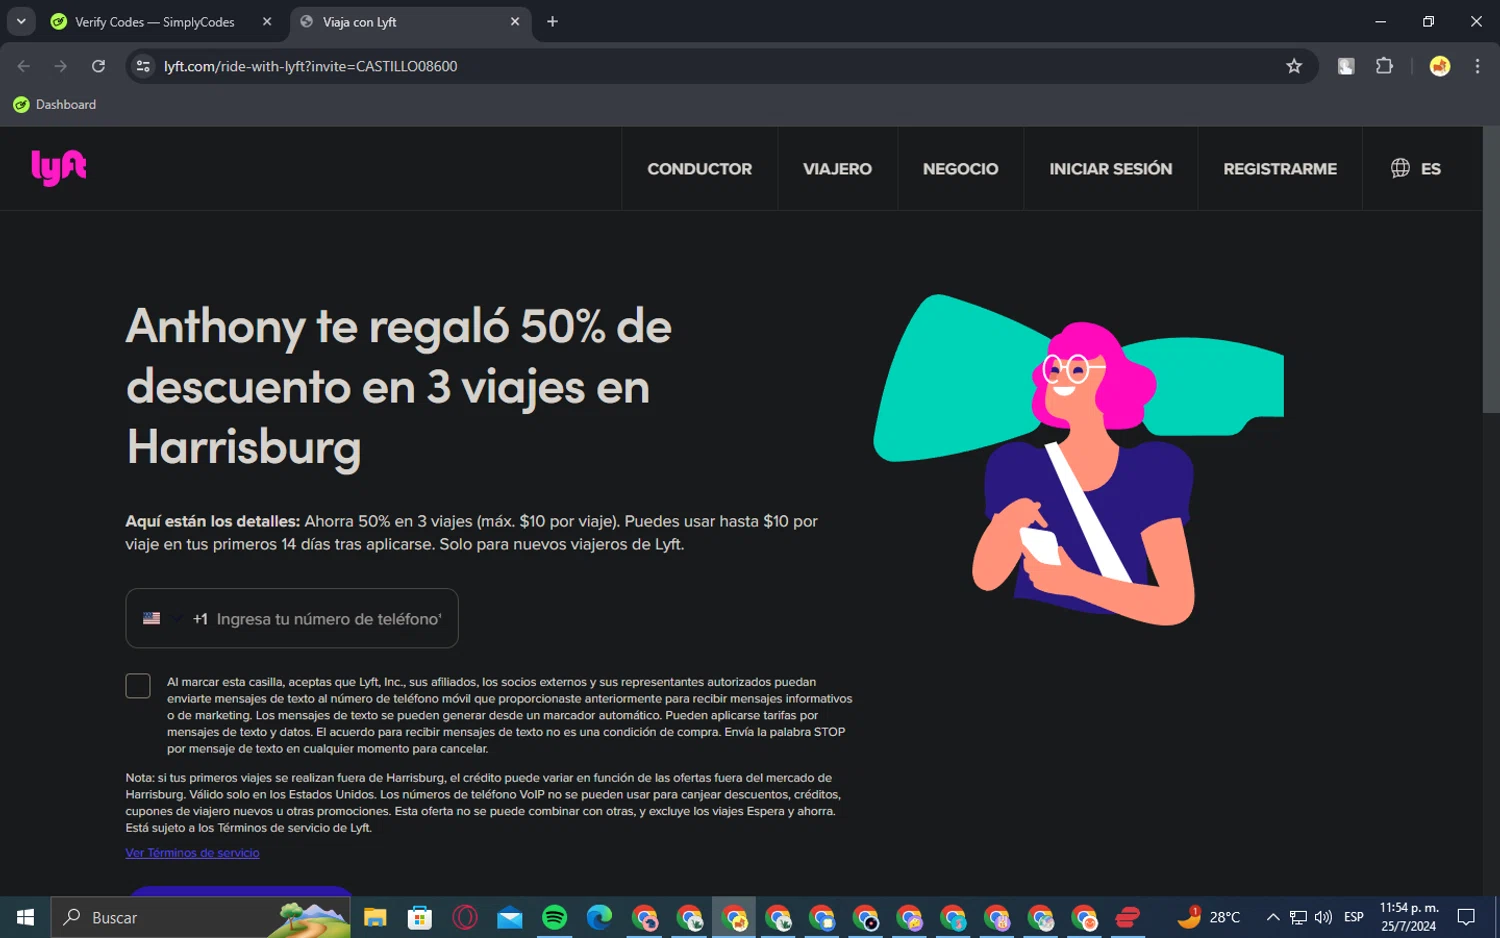Screen dimensions: 1500x938
Task: Close the Verify Codes — SimplyCodes tab
Action: coord(267,21)
